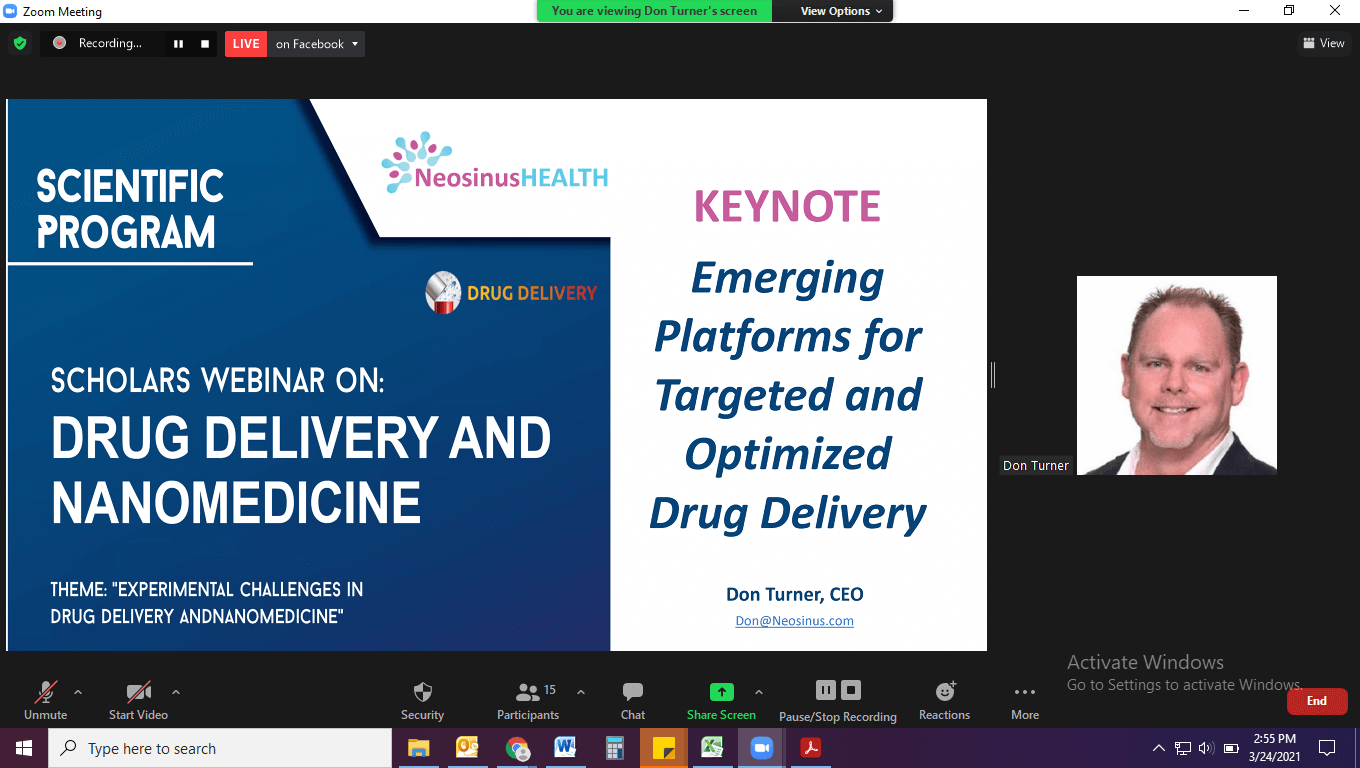
Task: Open LIVE on Facebook dropdown
Action: point(316,44)
